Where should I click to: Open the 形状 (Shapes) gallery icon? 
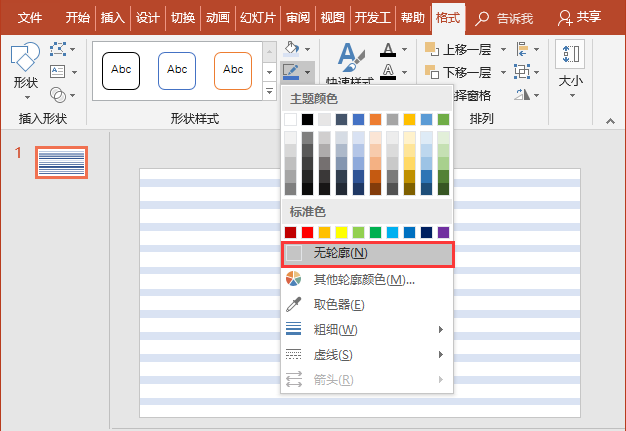pos(25,57)
